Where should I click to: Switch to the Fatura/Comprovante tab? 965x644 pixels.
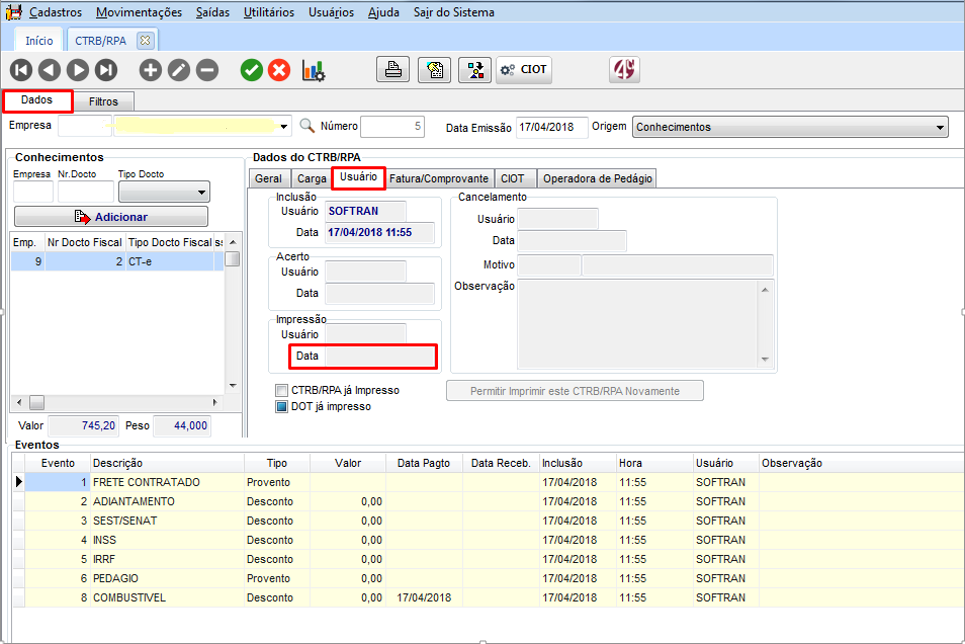coord(440,178)
